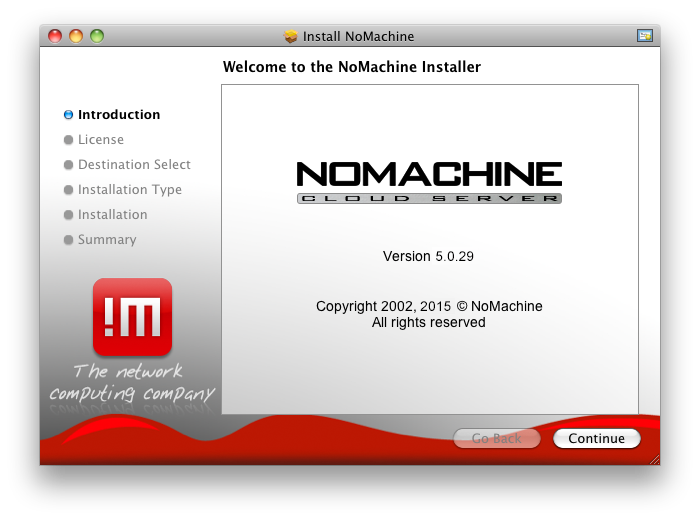This screenshot has width=700, height=520.
Task: Click the resize grip at window corner
Action: pyautogui.click(x=654, y=460)
